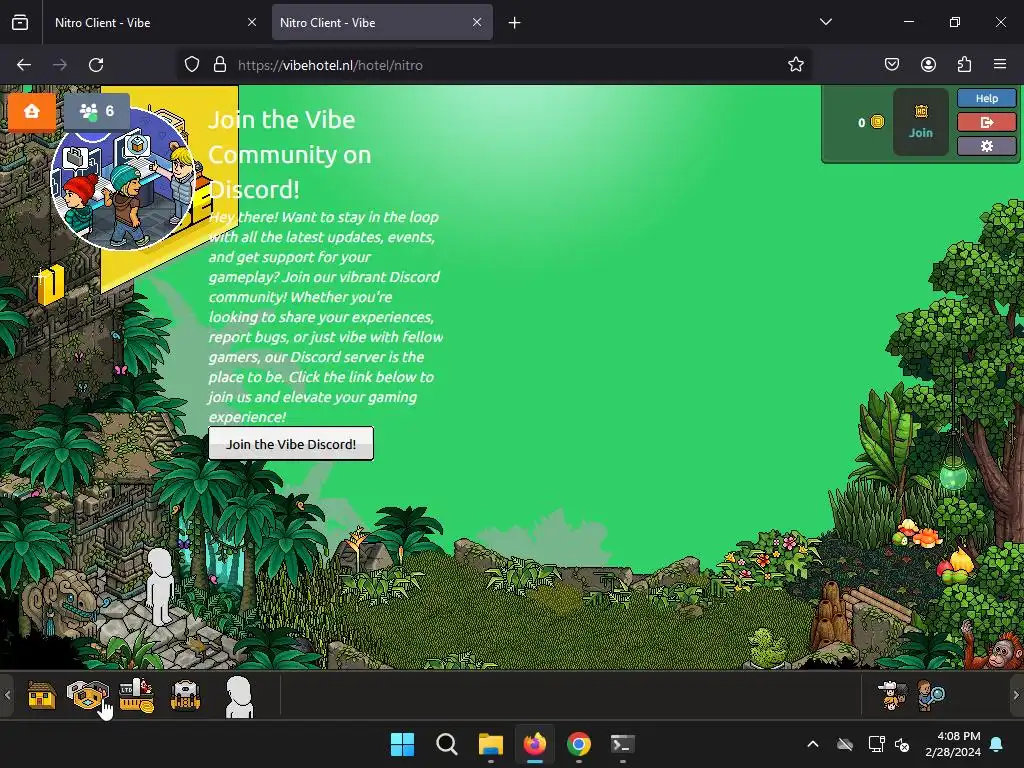Click the red logout button
Screen dimensions: 1024x768
[x=987, y=121]
